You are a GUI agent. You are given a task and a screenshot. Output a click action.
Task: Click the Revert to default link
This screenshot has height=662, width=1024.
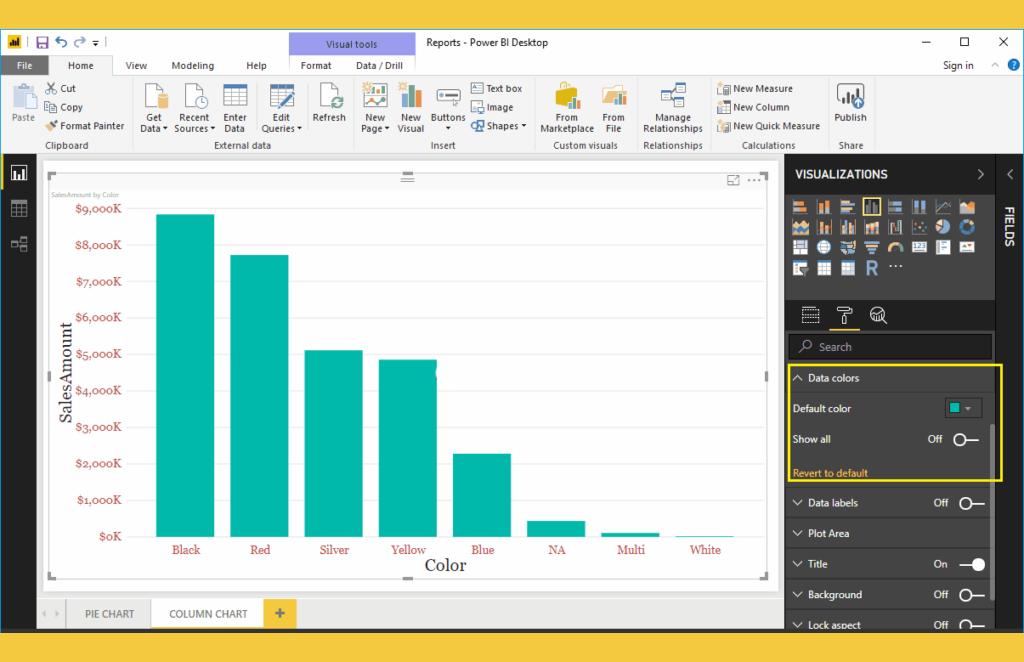point(830,473)
